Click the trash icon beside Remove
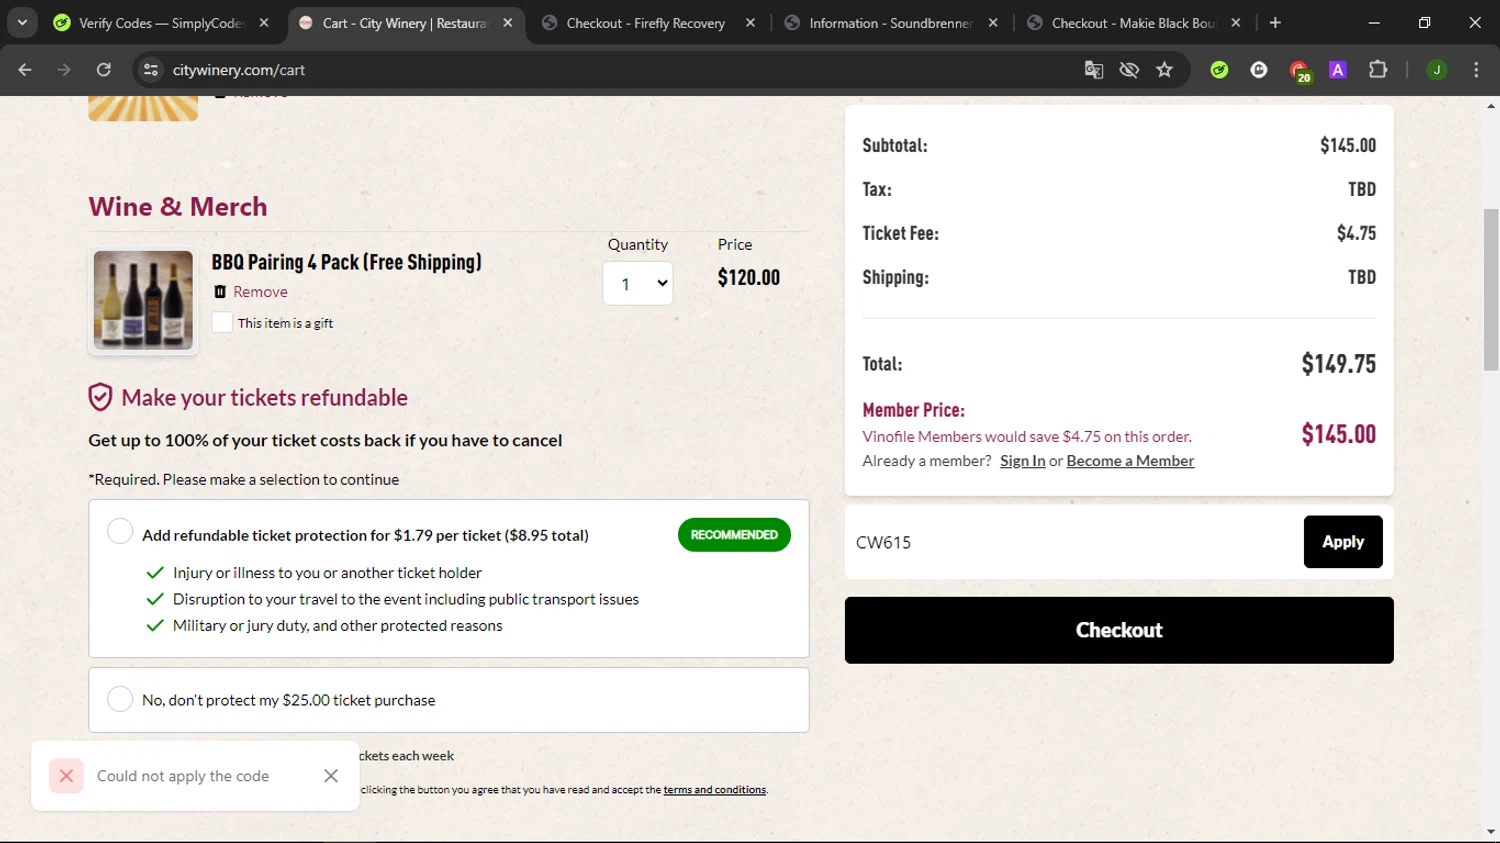Image resolution: width=1500 pixels, height=843 pixels. (x=220, y=292)
